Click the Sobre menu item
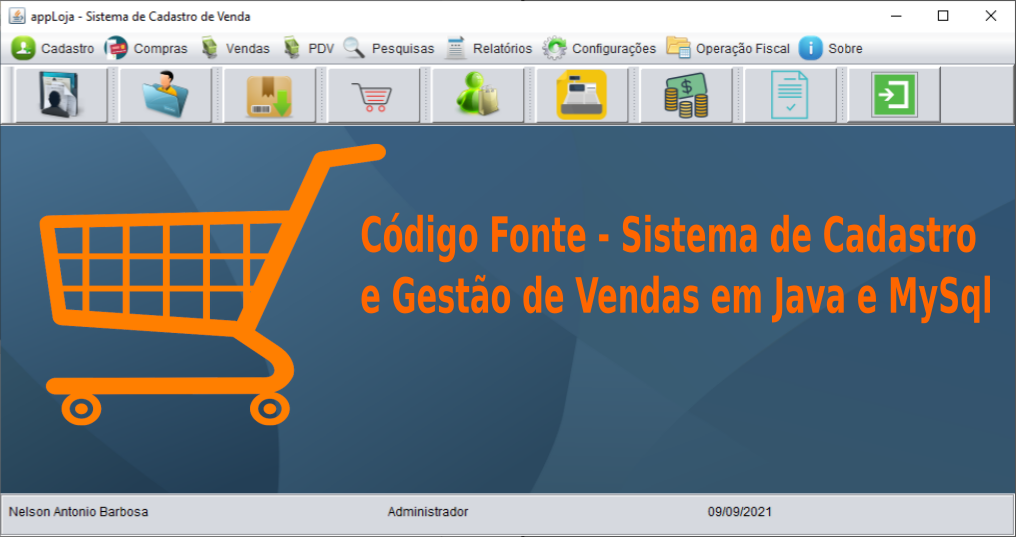The width and height of the screenshot is (1016, 537). pos(831,48)
